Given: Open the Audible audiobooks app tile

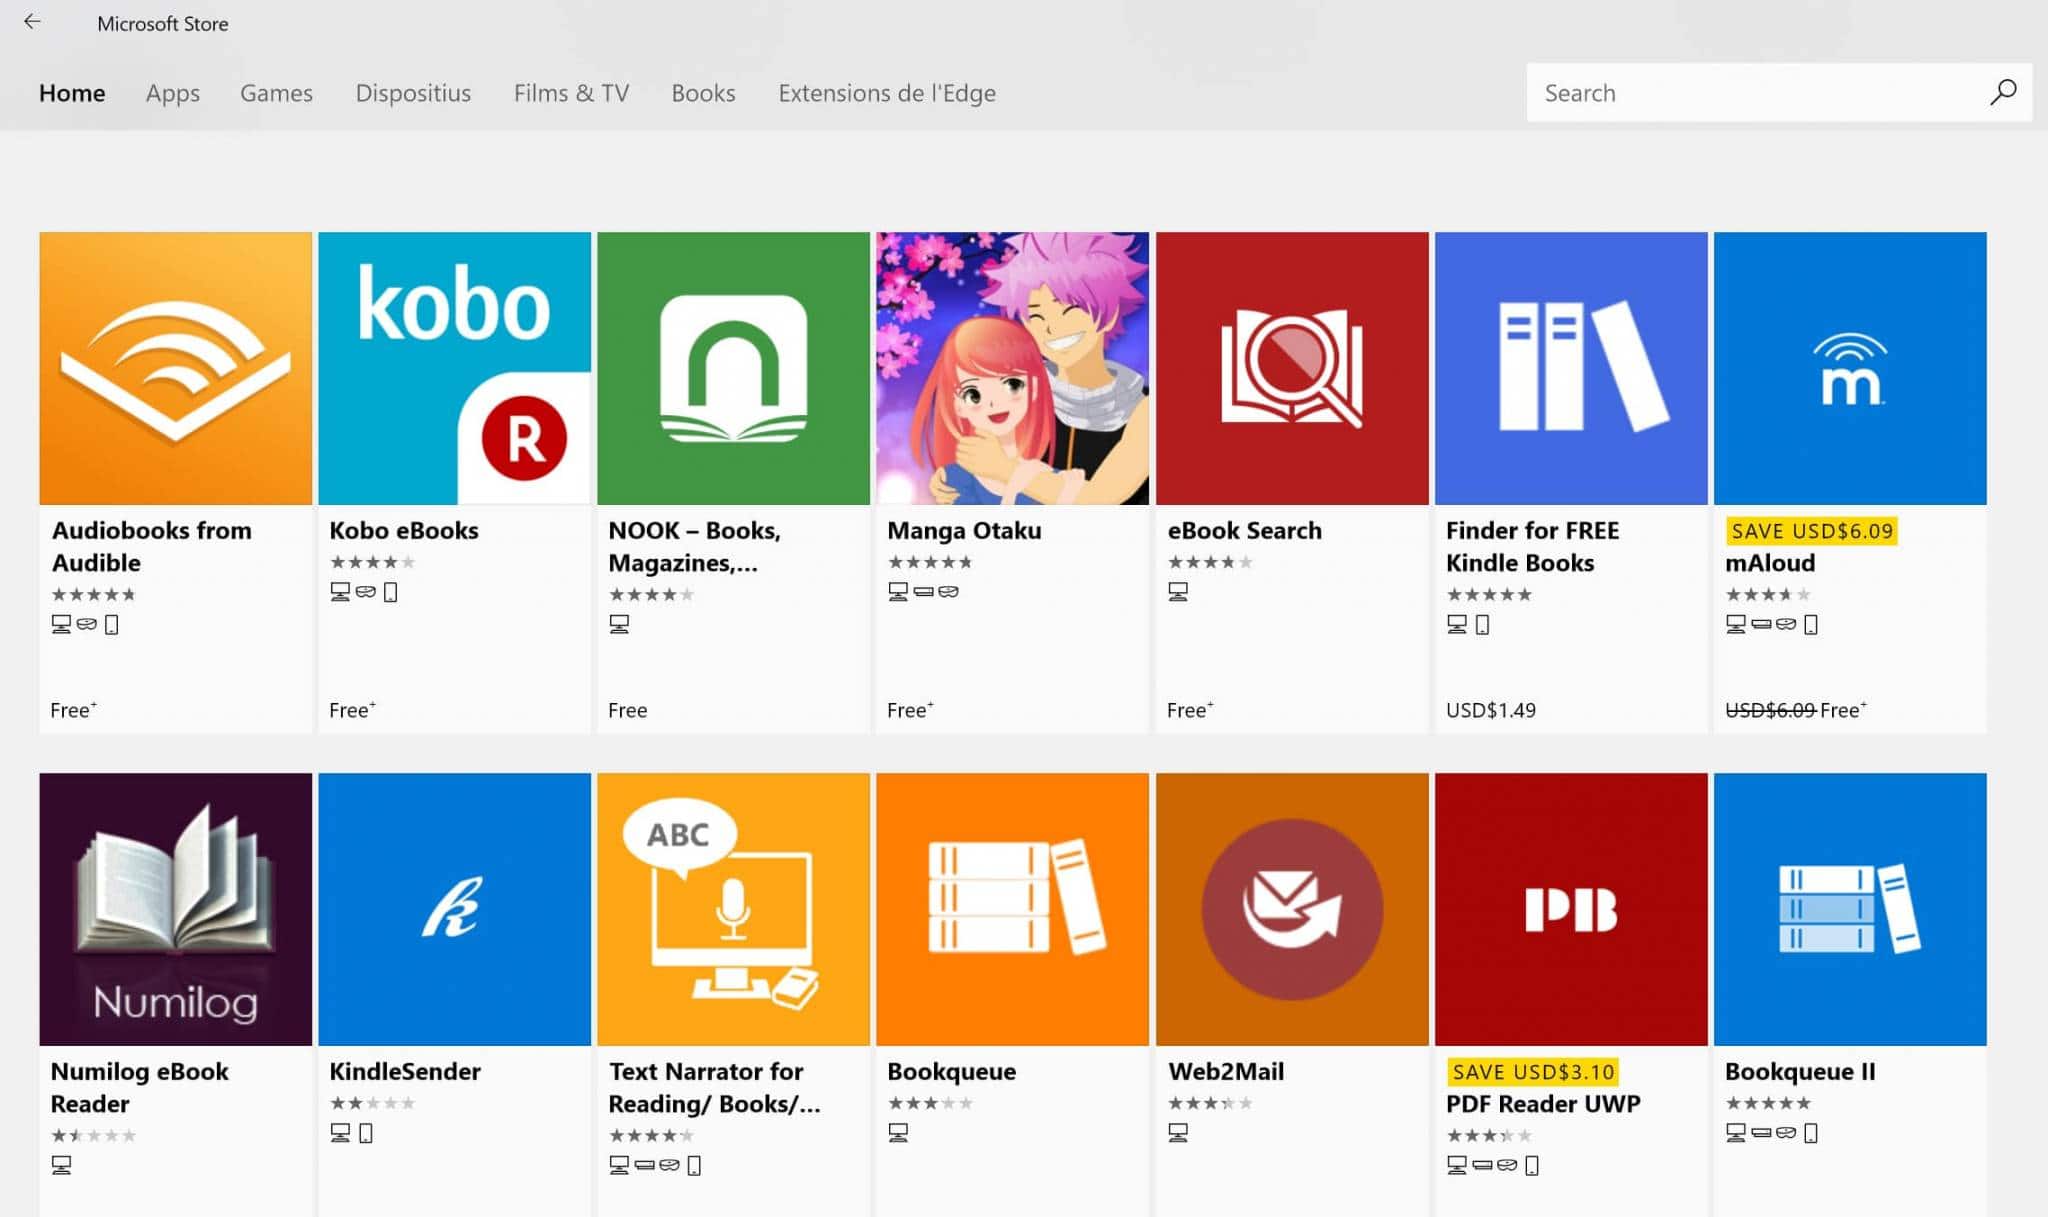Looking at the screenshot, I should (176, 368).
